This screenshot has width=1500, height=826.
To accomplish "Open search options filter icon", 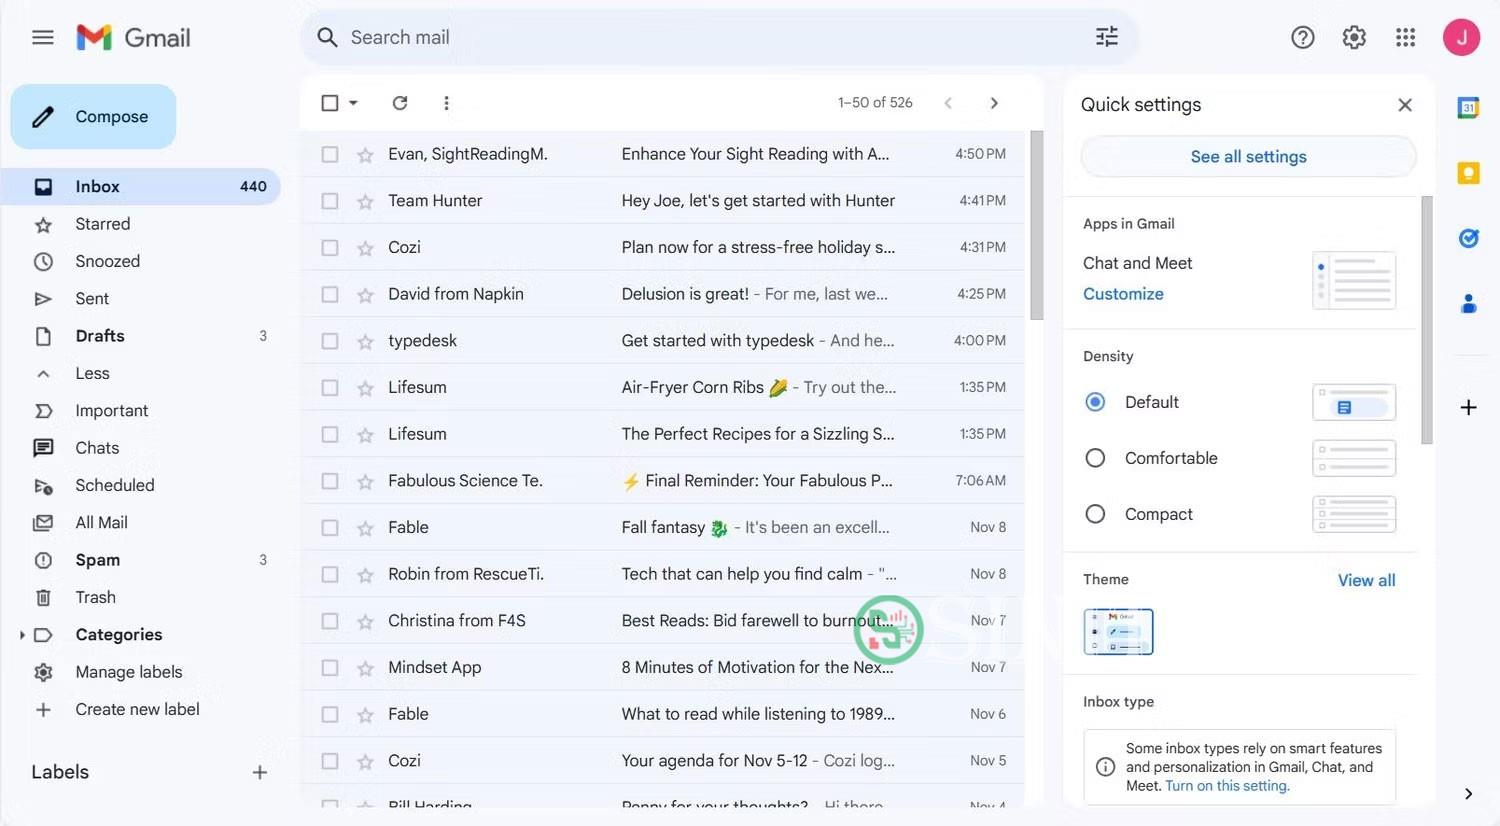I will click(1106, 37).
